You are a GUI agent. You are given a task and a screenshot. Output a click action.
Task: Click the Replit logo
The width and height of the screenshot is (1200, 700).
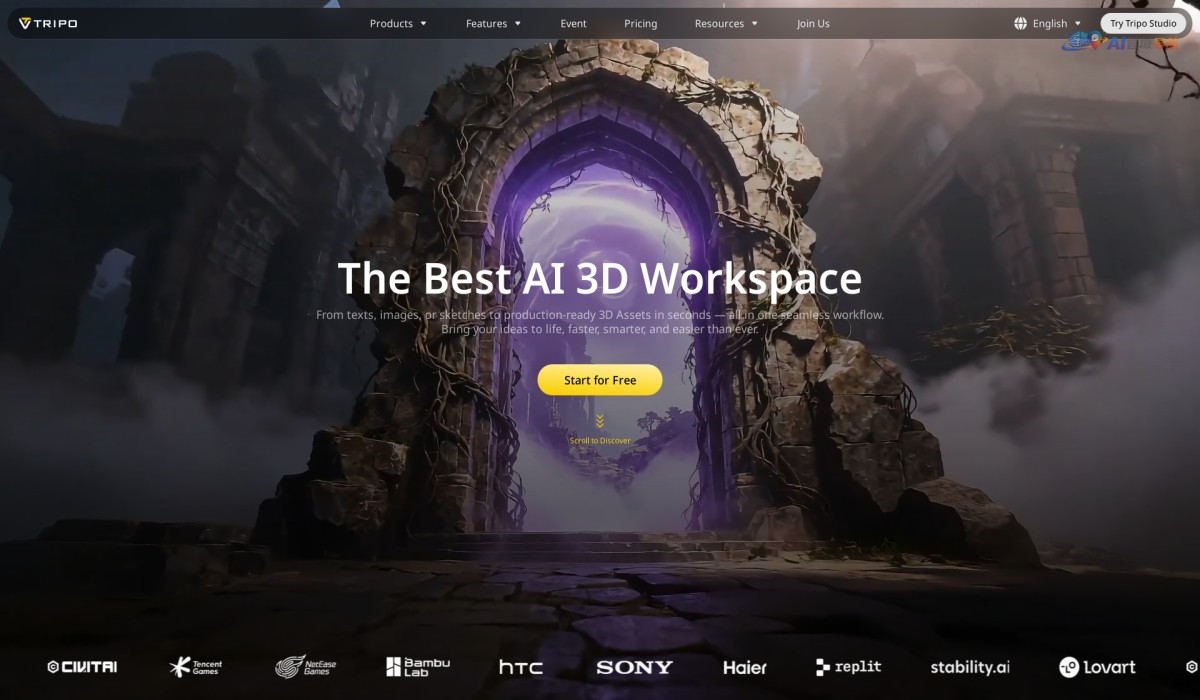(x=848, y=667)
